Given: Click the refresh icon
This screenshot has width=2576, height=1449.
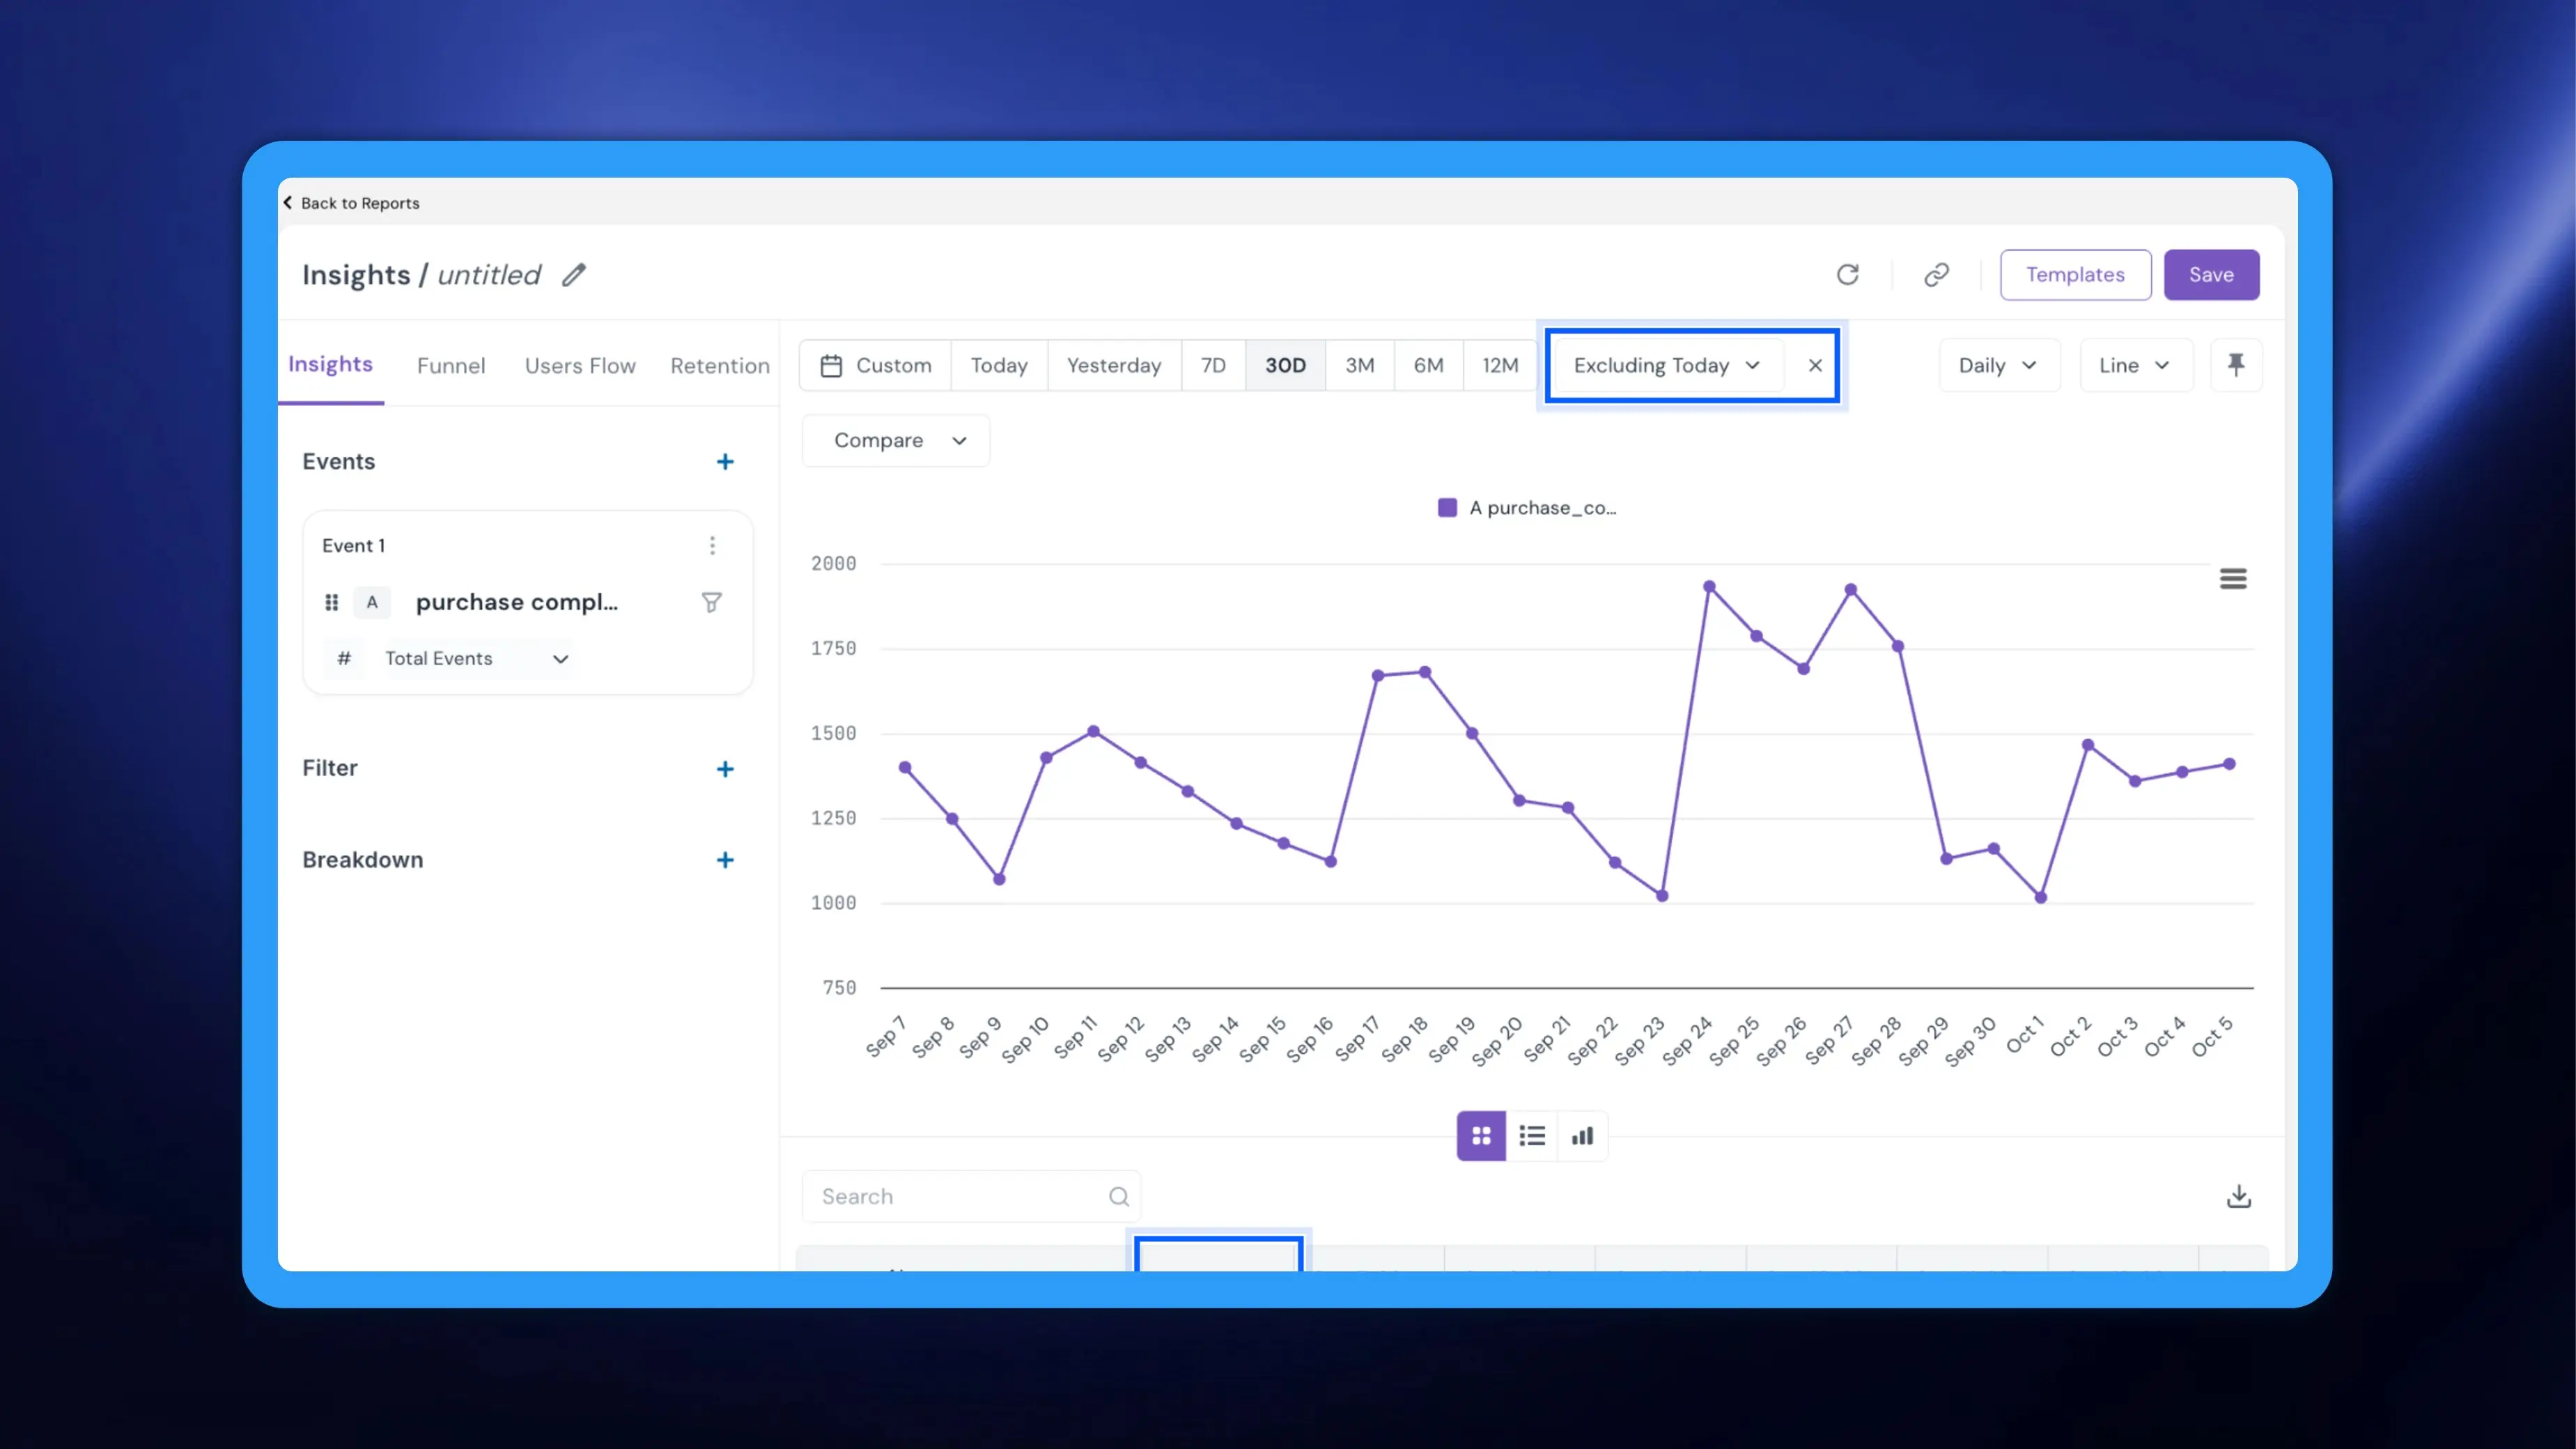Looking at the screenshot, I should click(1847, 275).
